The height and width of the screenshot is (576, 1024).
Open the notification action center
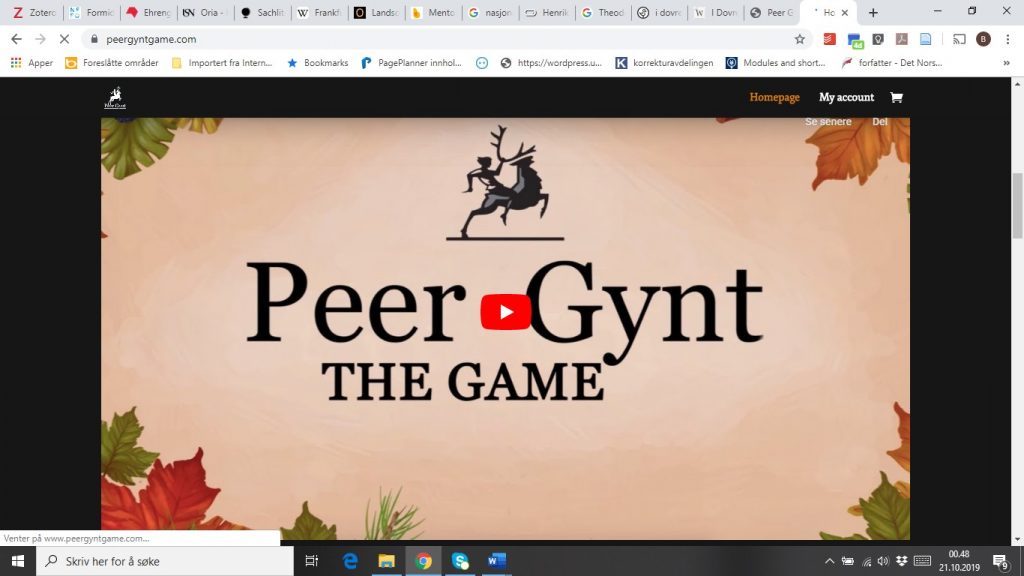[x=1000, y=561]
